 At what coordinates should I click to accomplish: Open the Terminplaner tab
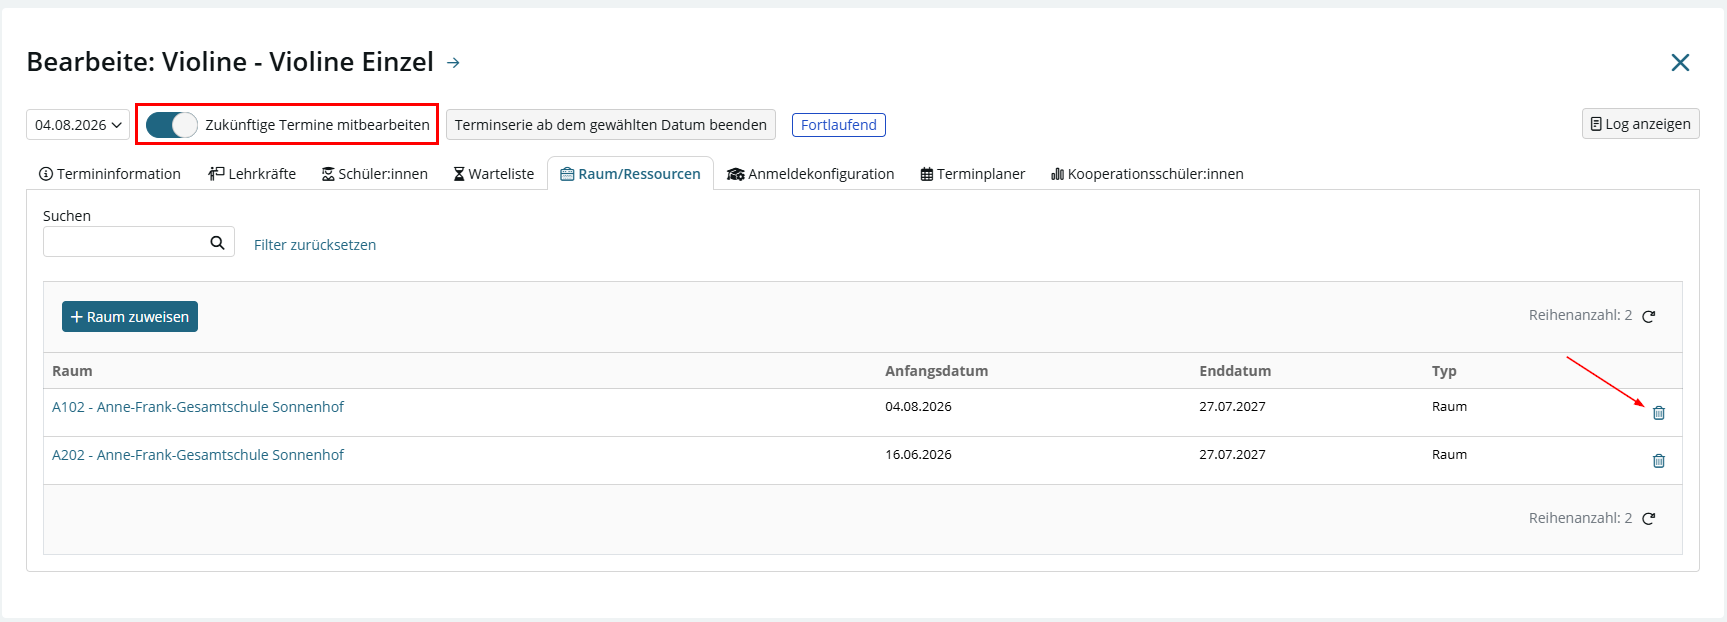973,174
